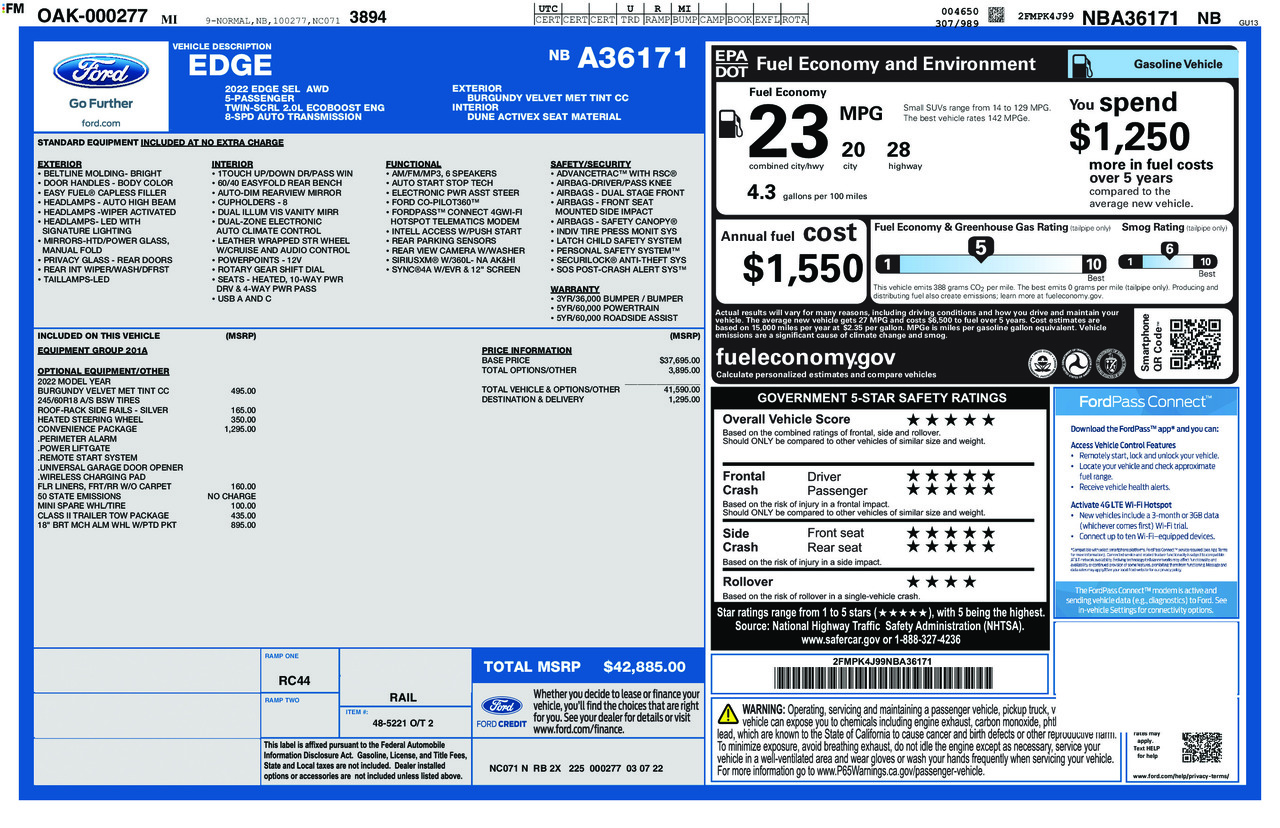The width and height of the screenshot is (1280, 828).
Task: Click the 28 highway MPG value
Action: 898,150
